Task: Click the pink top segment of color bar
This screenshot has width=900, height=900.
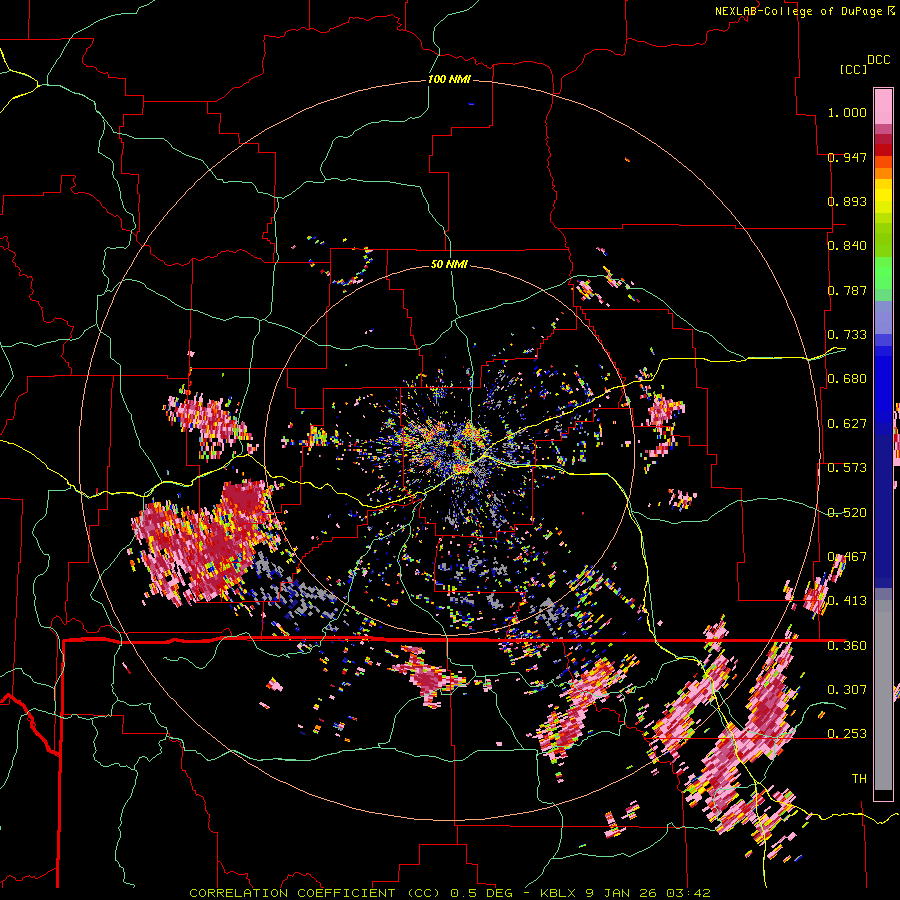Action: 883,106
